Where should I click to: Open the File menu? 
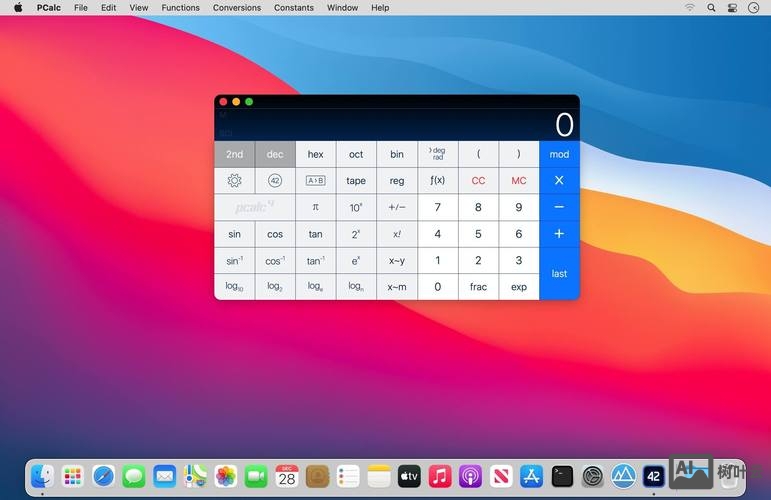point(81,7)
